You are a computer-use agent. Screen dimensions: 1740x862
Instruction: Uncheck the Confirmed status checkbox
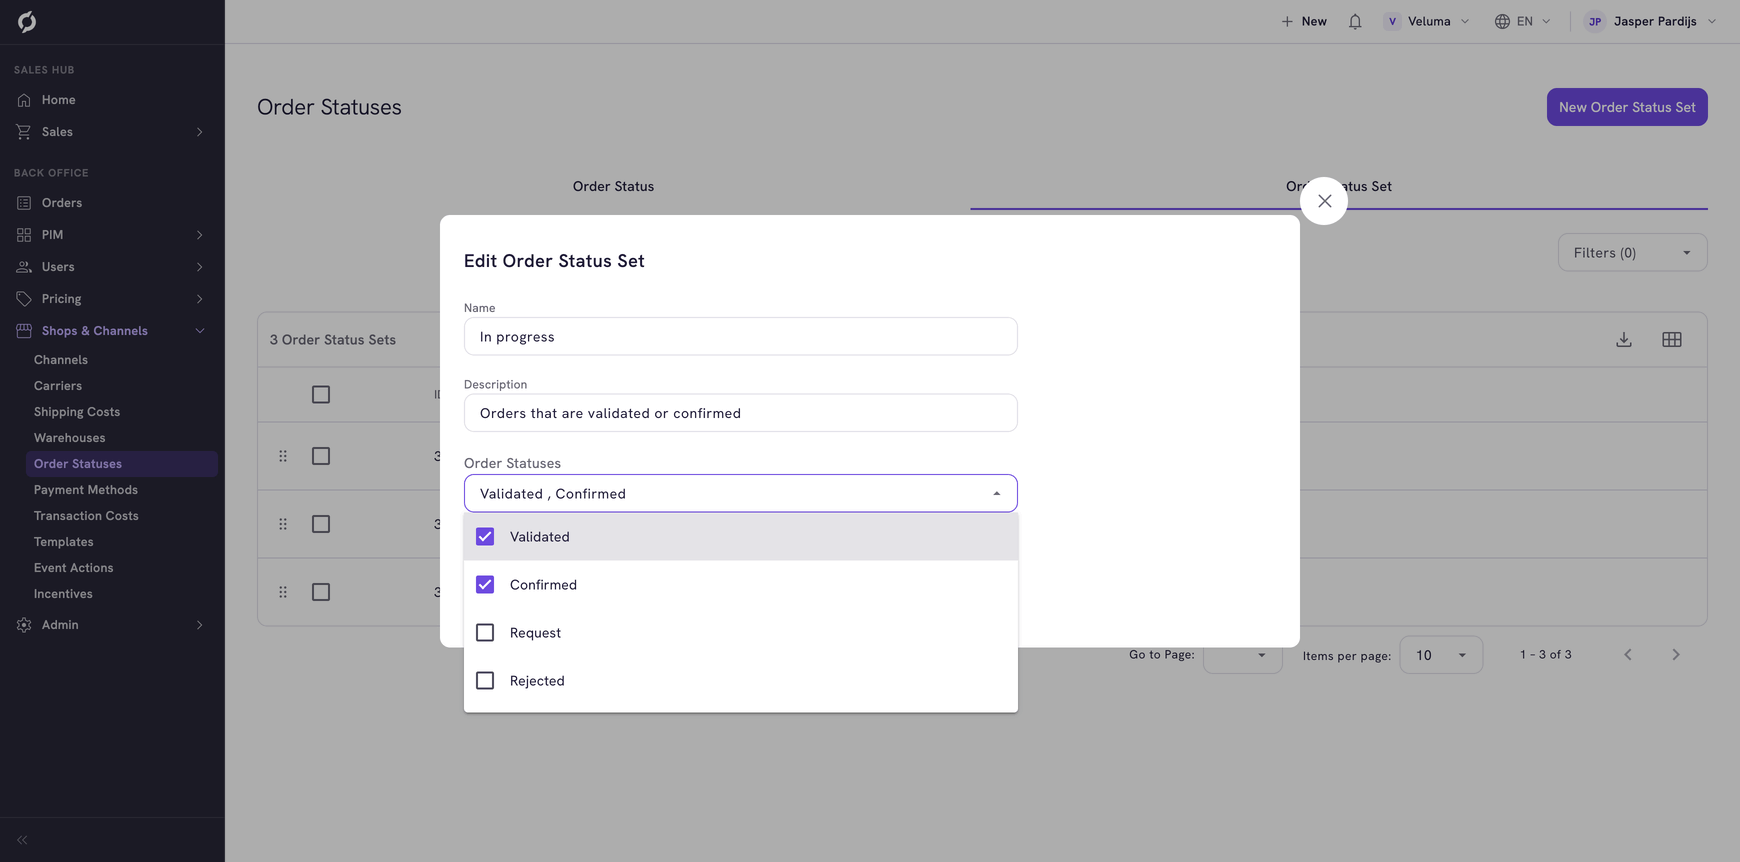pyautogui.click(x=485, y=585)
